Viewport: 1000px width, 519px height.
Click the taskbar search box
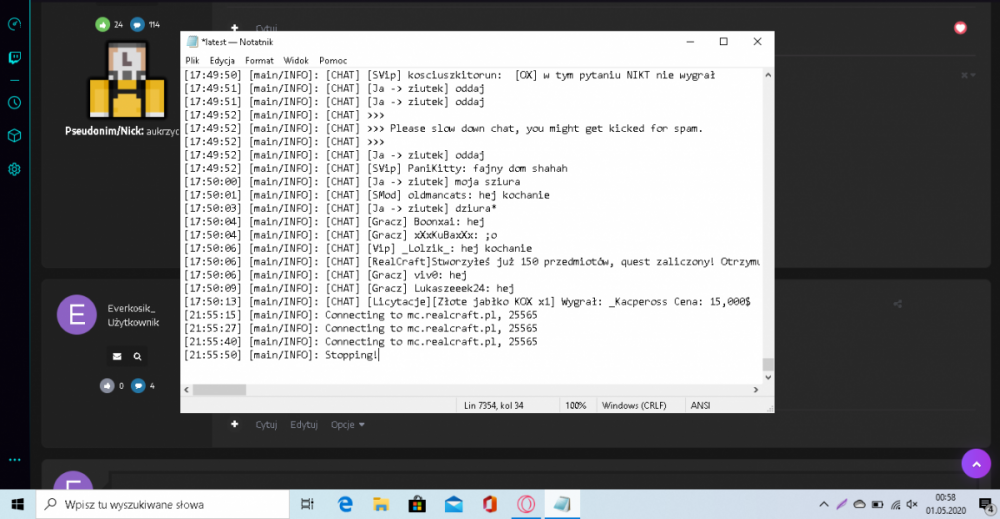point(163,504)
